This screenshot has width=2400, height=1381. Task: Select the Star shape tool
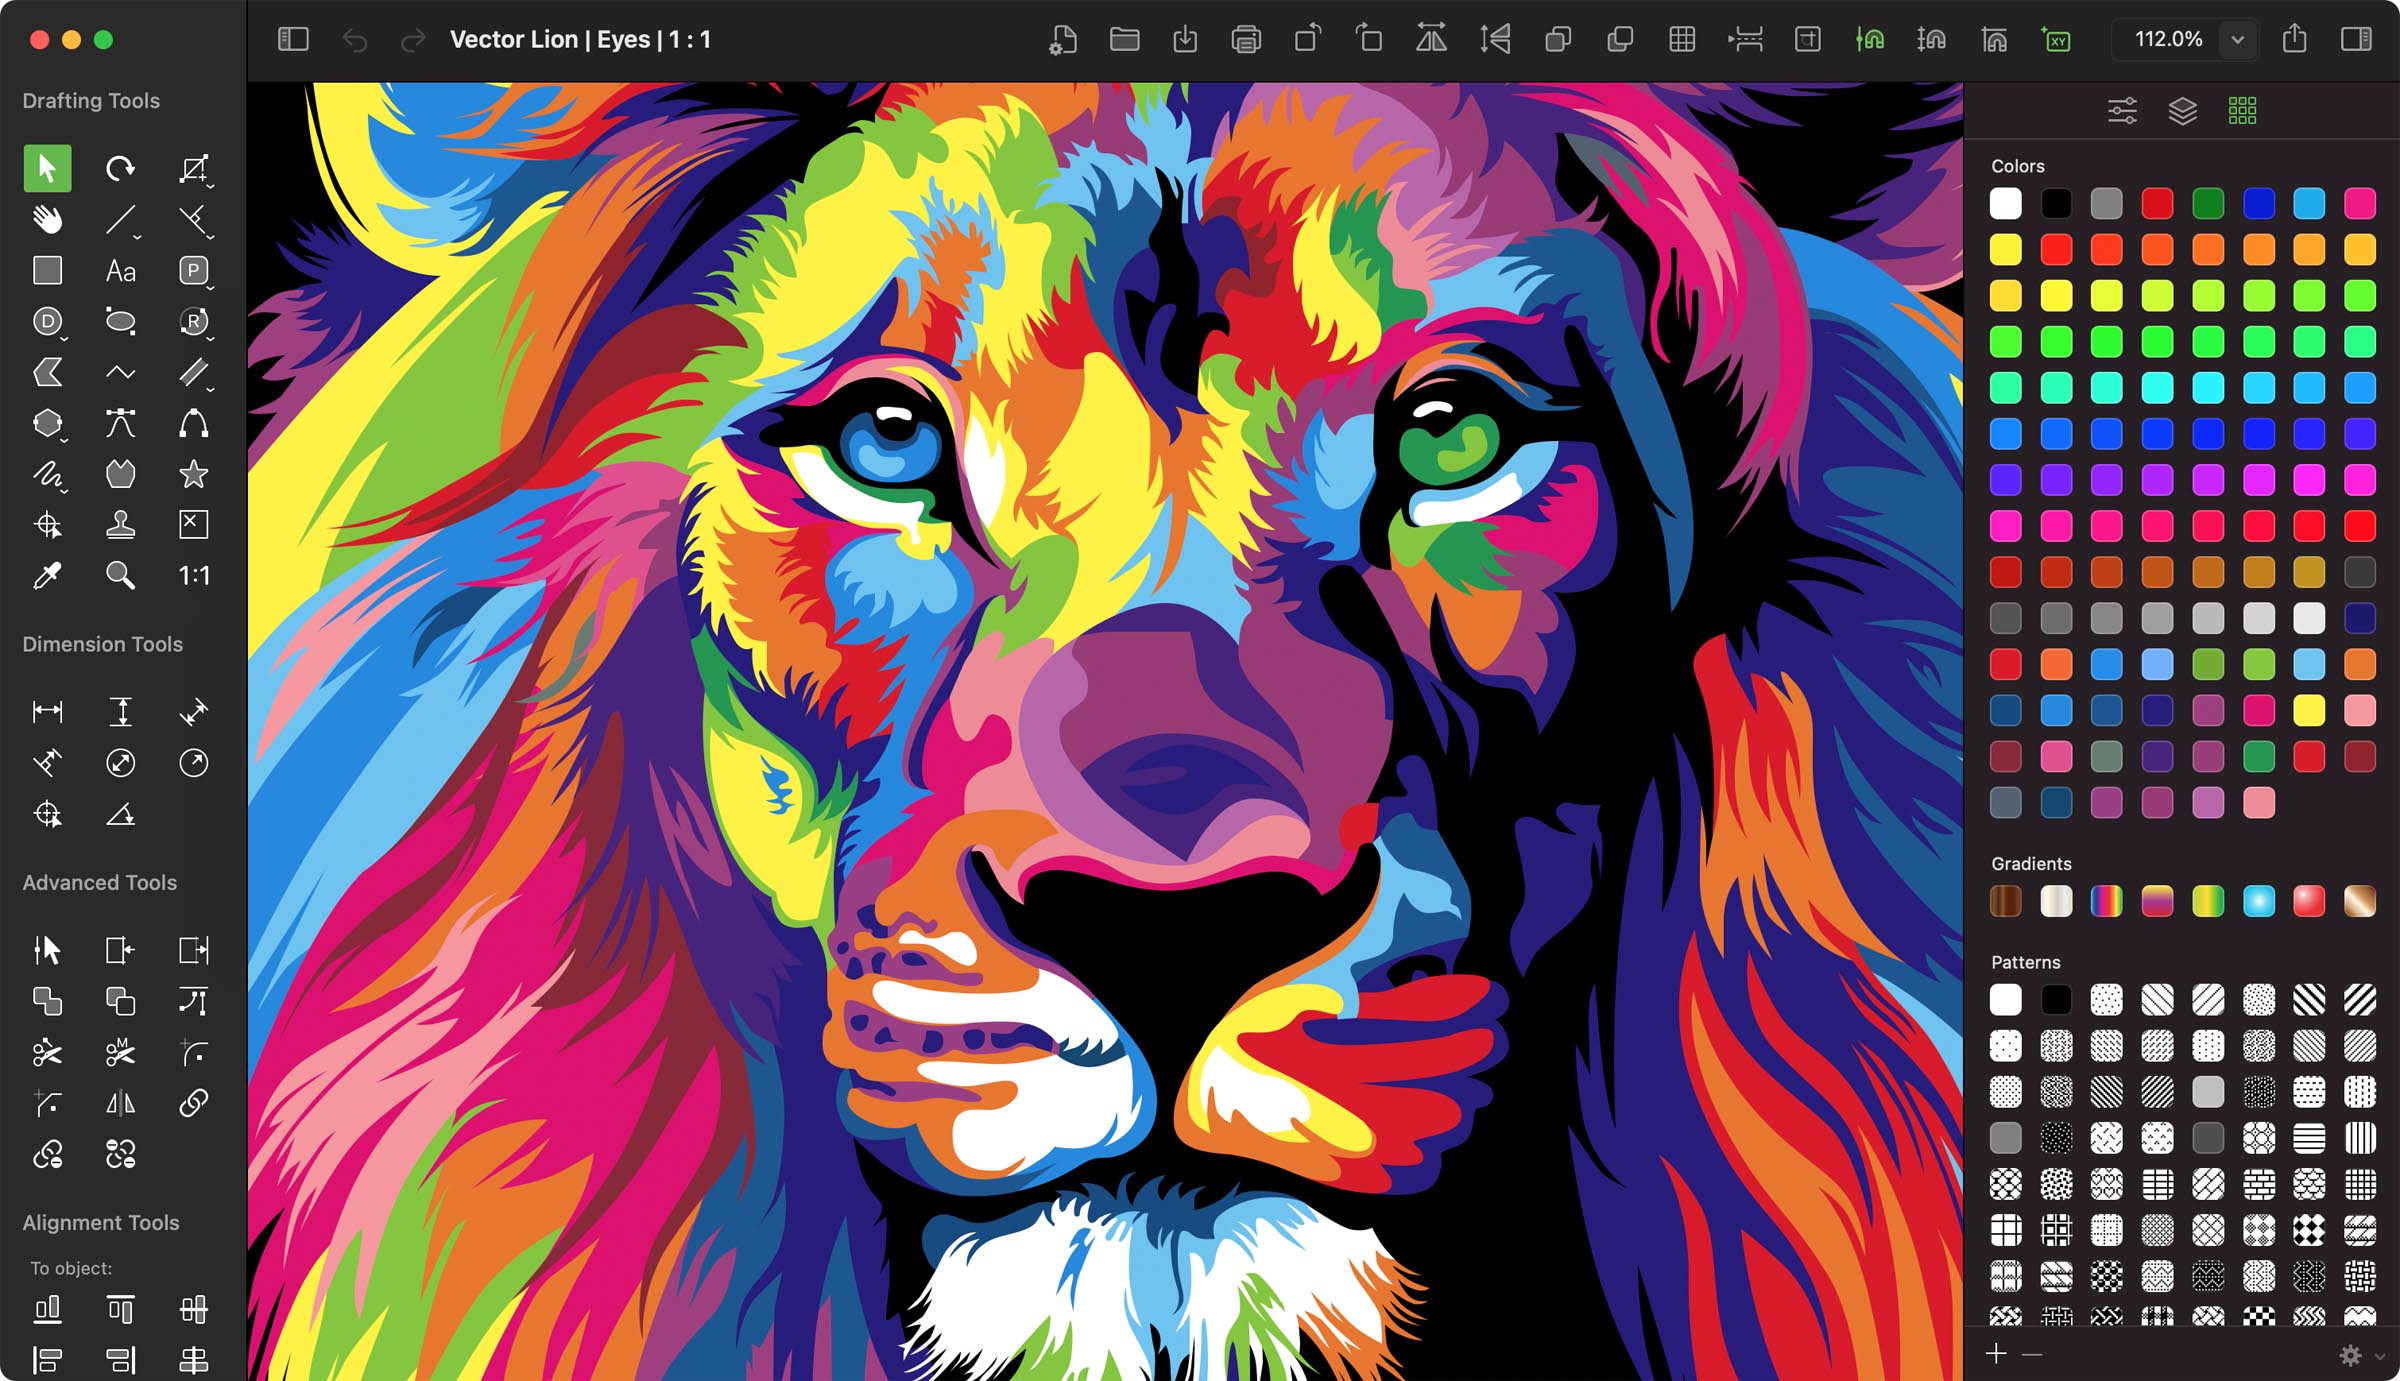[193, 474]
